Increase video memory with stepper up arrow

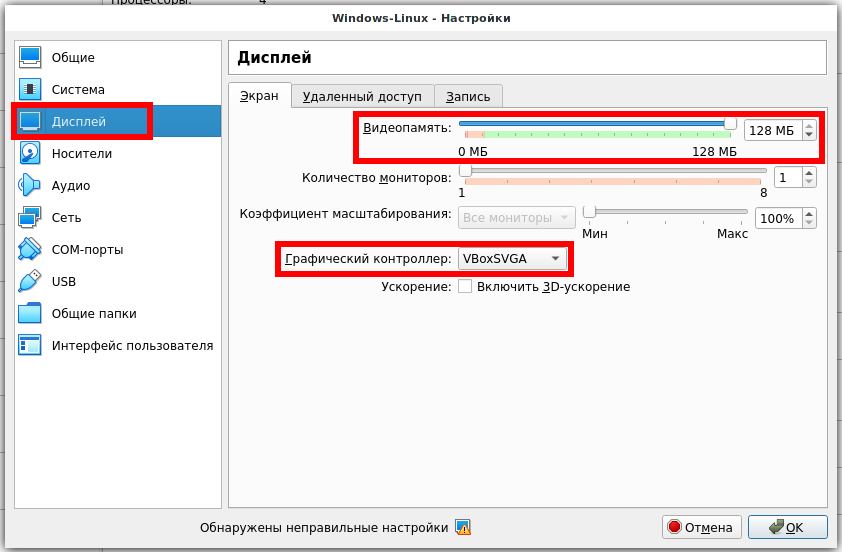809,126
